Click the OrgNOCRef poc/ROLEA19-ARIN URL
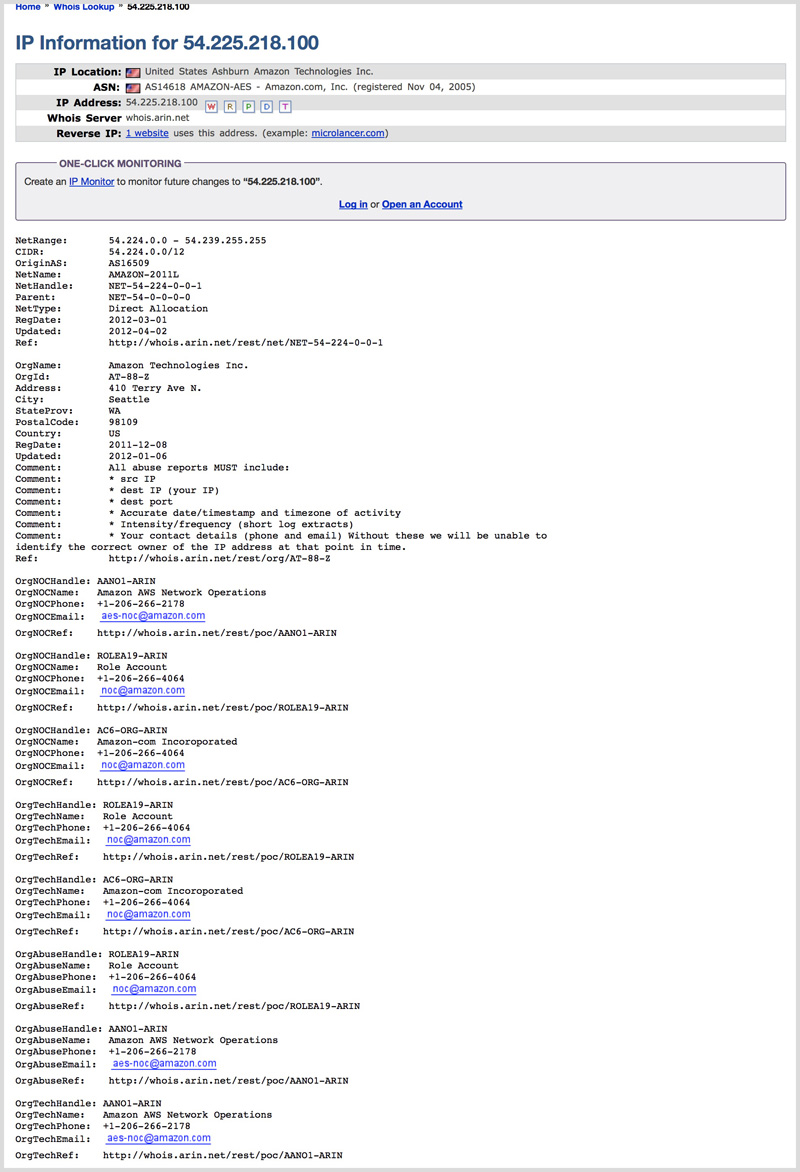 tap(223, 708)
